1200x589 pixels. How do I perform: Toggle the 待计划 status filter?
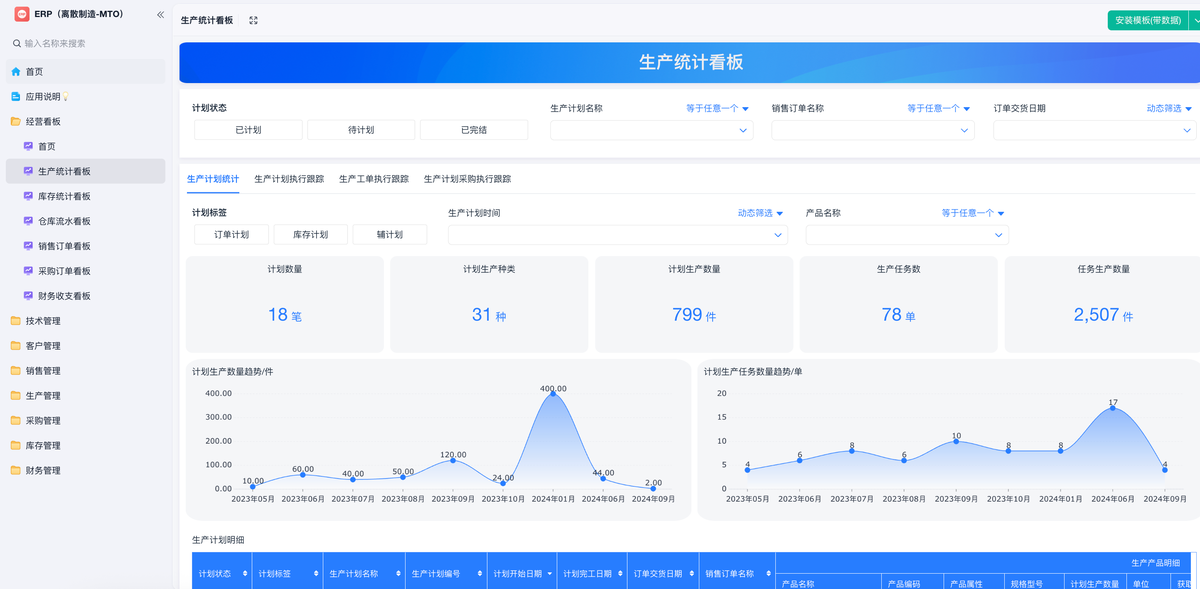click(361, 130)
